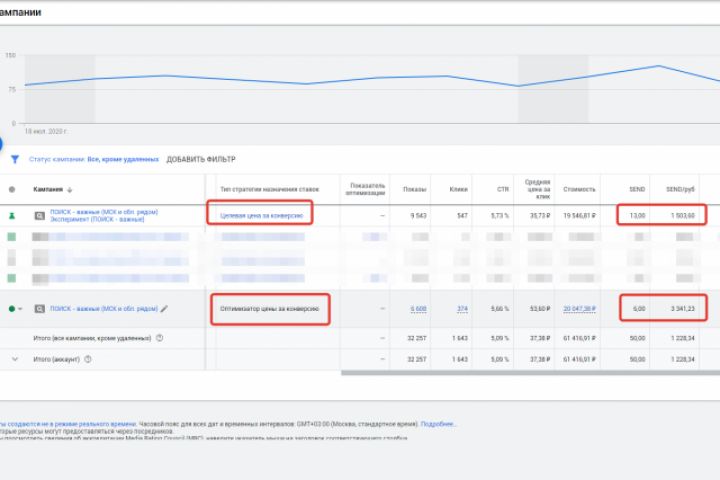Click the pencil edit icon next to the campaign name
The width and height of the screenshot is (720, 480).
click(x=164, y=309)
